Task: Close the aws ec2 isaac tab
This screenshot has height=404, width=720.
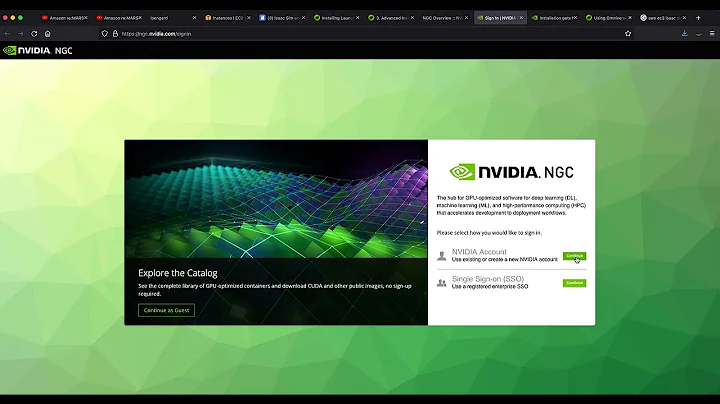Action: (684, 18)
